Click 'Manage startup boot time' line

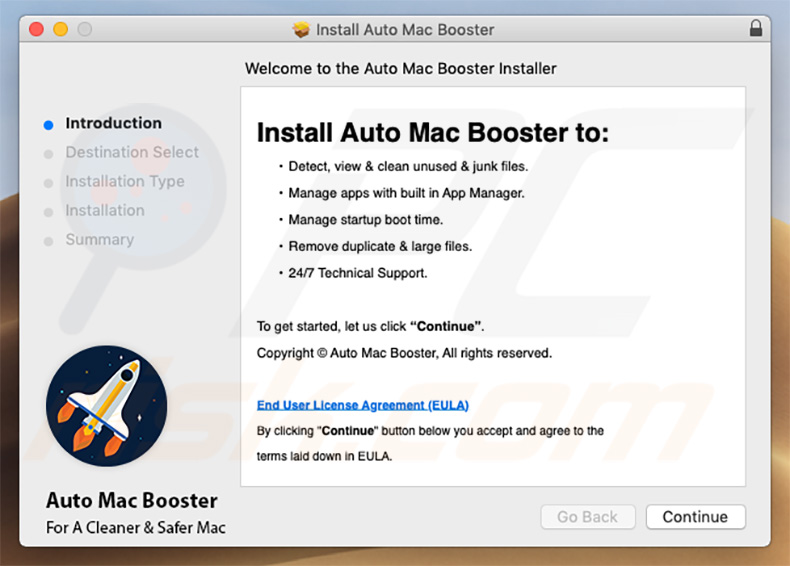[x=365, y=220]
